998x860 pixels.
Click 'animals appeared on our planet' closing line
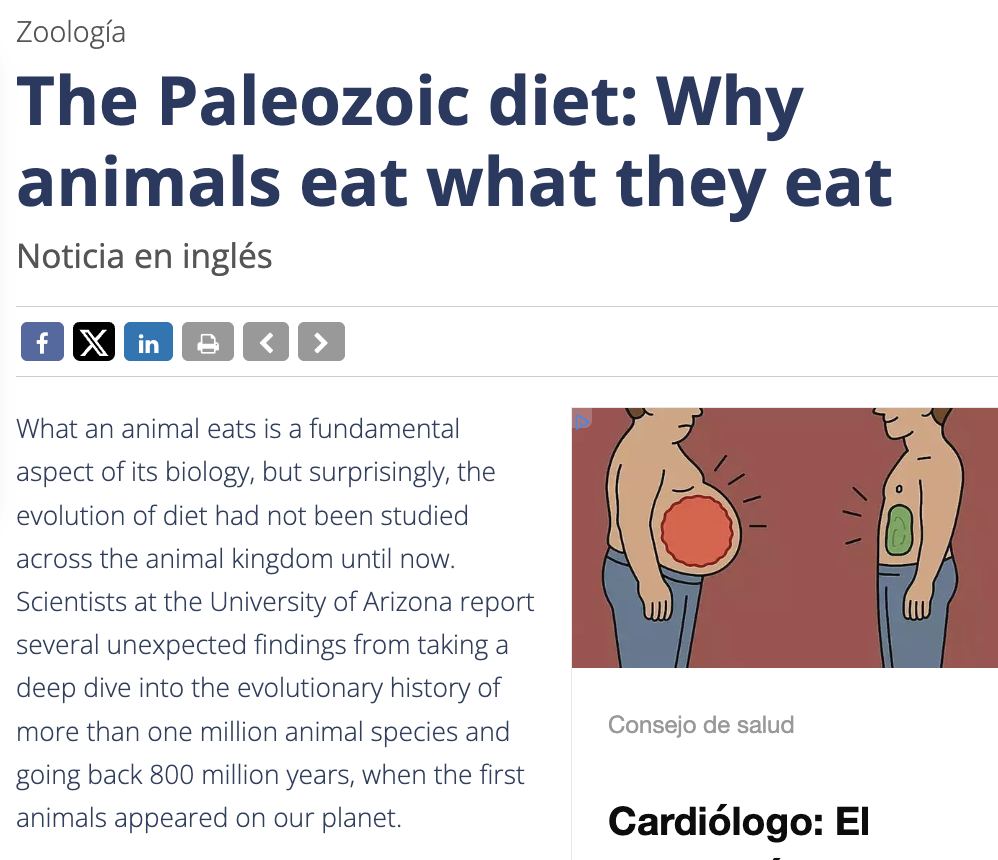click(209, 818)
